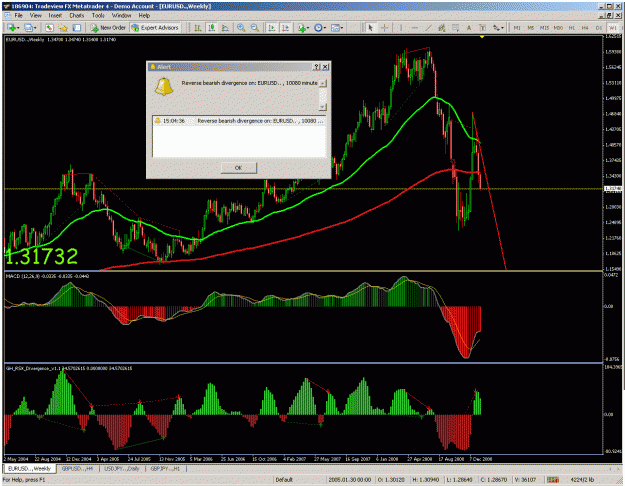
Task: Toggle the M5 timeframe button
Action: coord(531,28)
